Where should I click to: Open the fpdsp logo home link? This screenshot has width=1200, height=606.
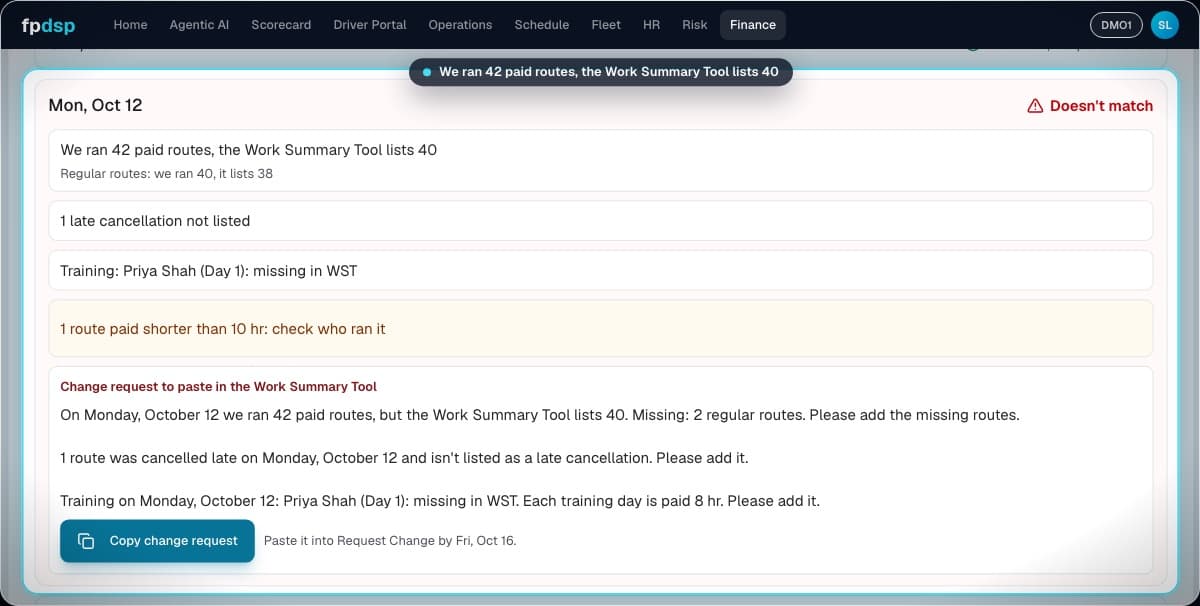point(48,25)
